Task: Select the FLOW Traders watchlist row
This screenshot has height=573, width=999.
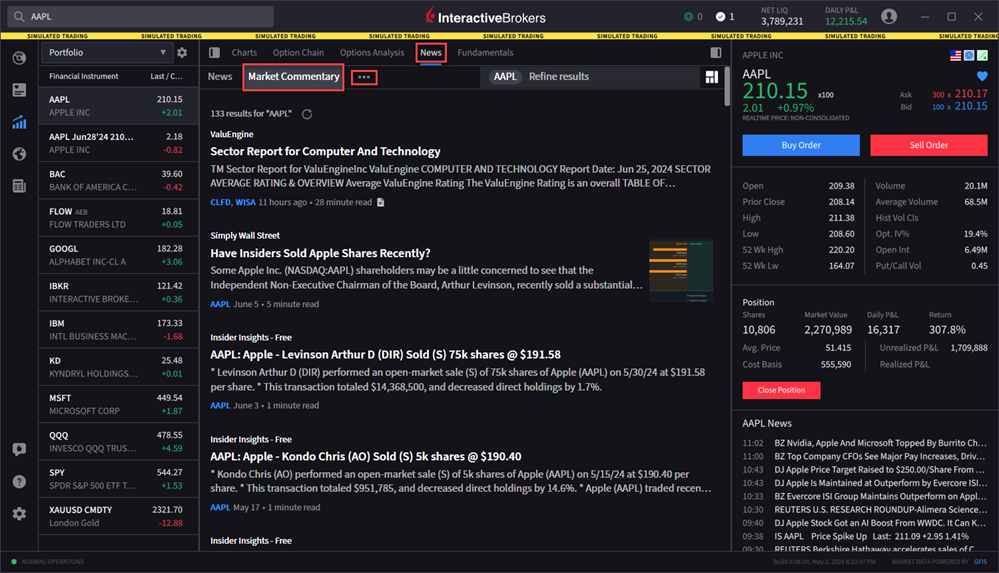Action: point(119,218)
